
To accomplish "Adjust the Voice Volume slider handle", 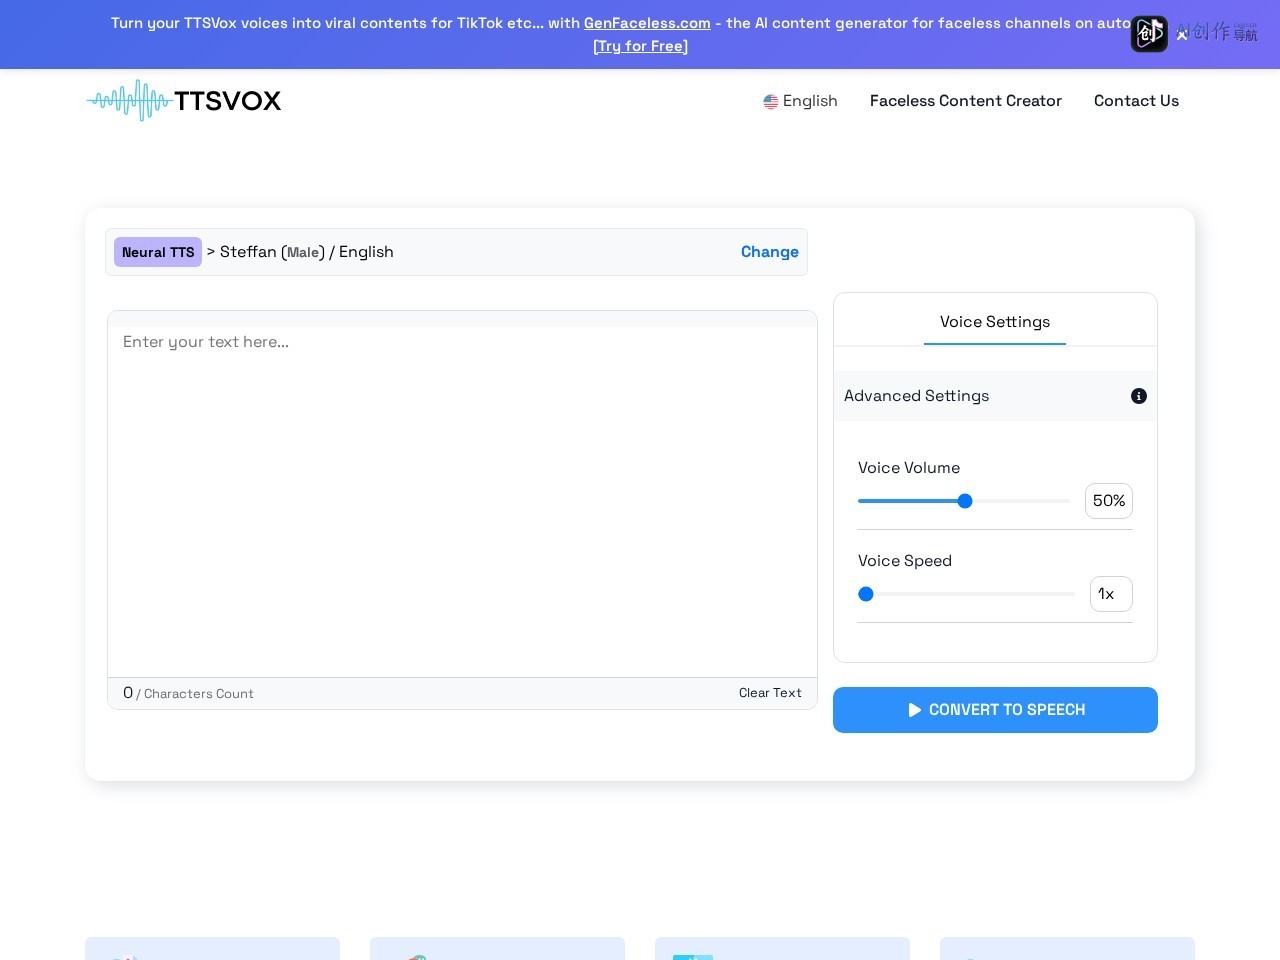I will 965,501.
